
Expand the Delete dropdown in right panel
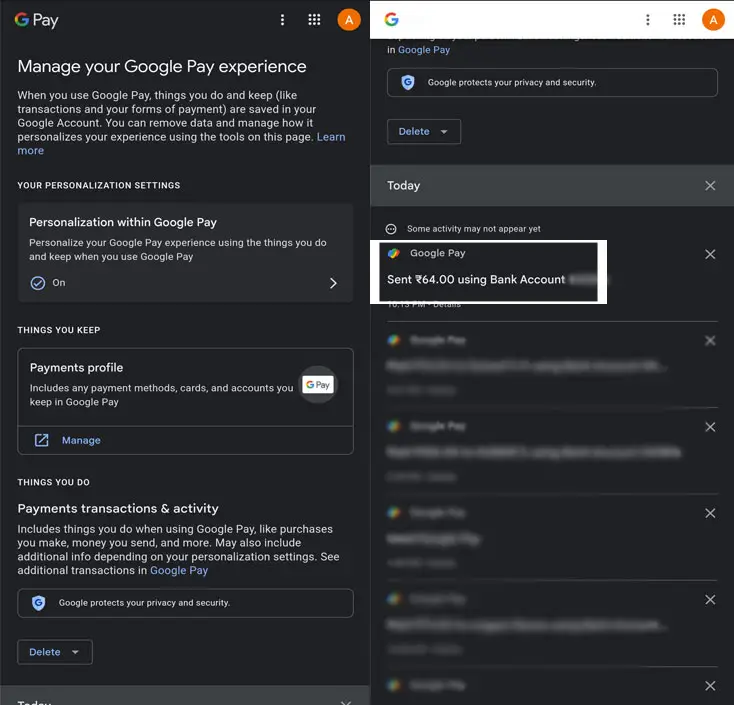pyautogui.click(x=424, y=132)
